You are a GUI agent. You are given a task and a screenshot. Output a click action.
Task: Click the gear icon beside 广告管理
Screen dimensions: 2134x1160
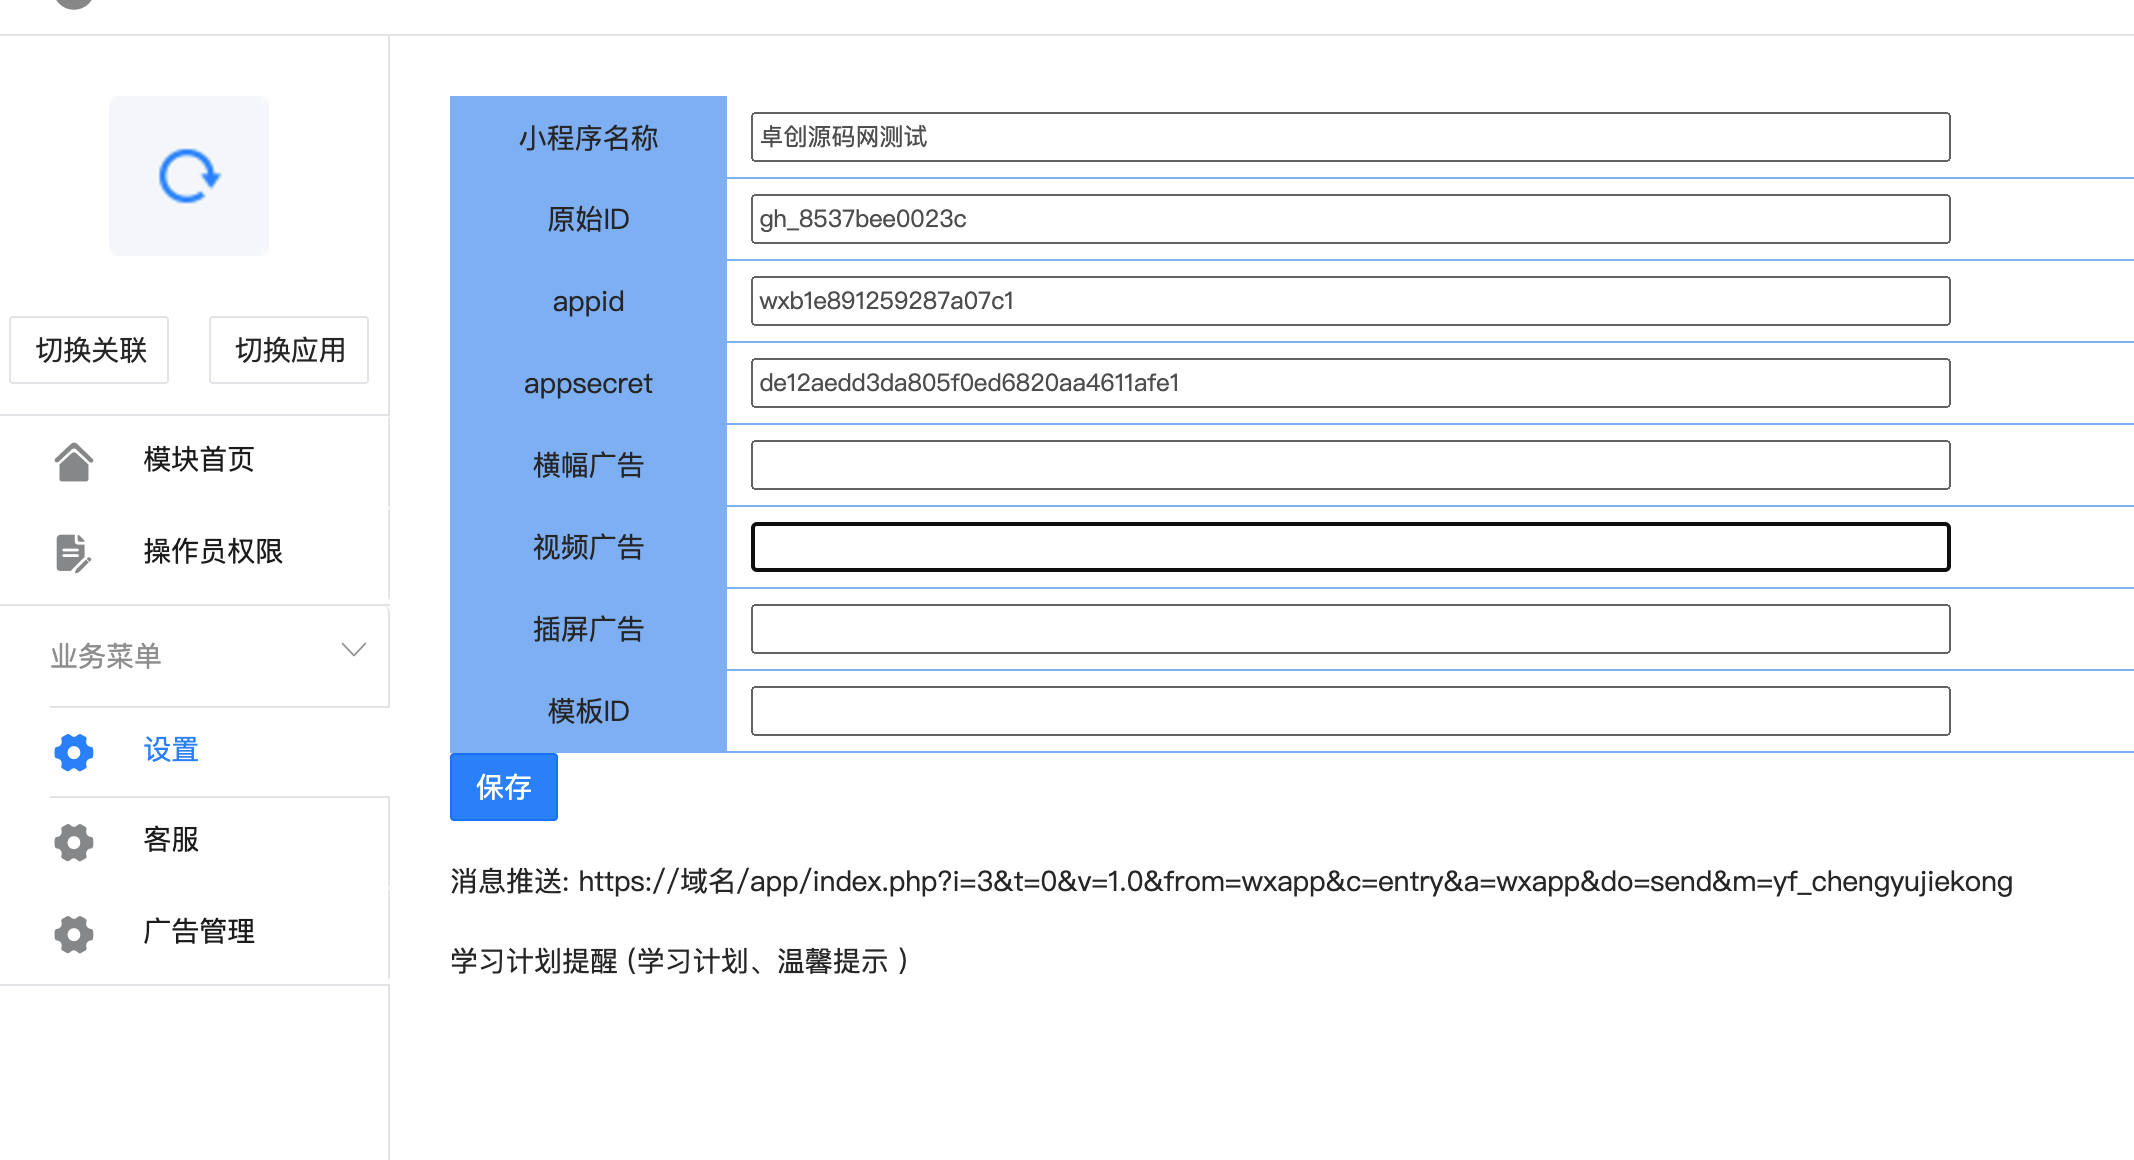[x=74, y=933]
